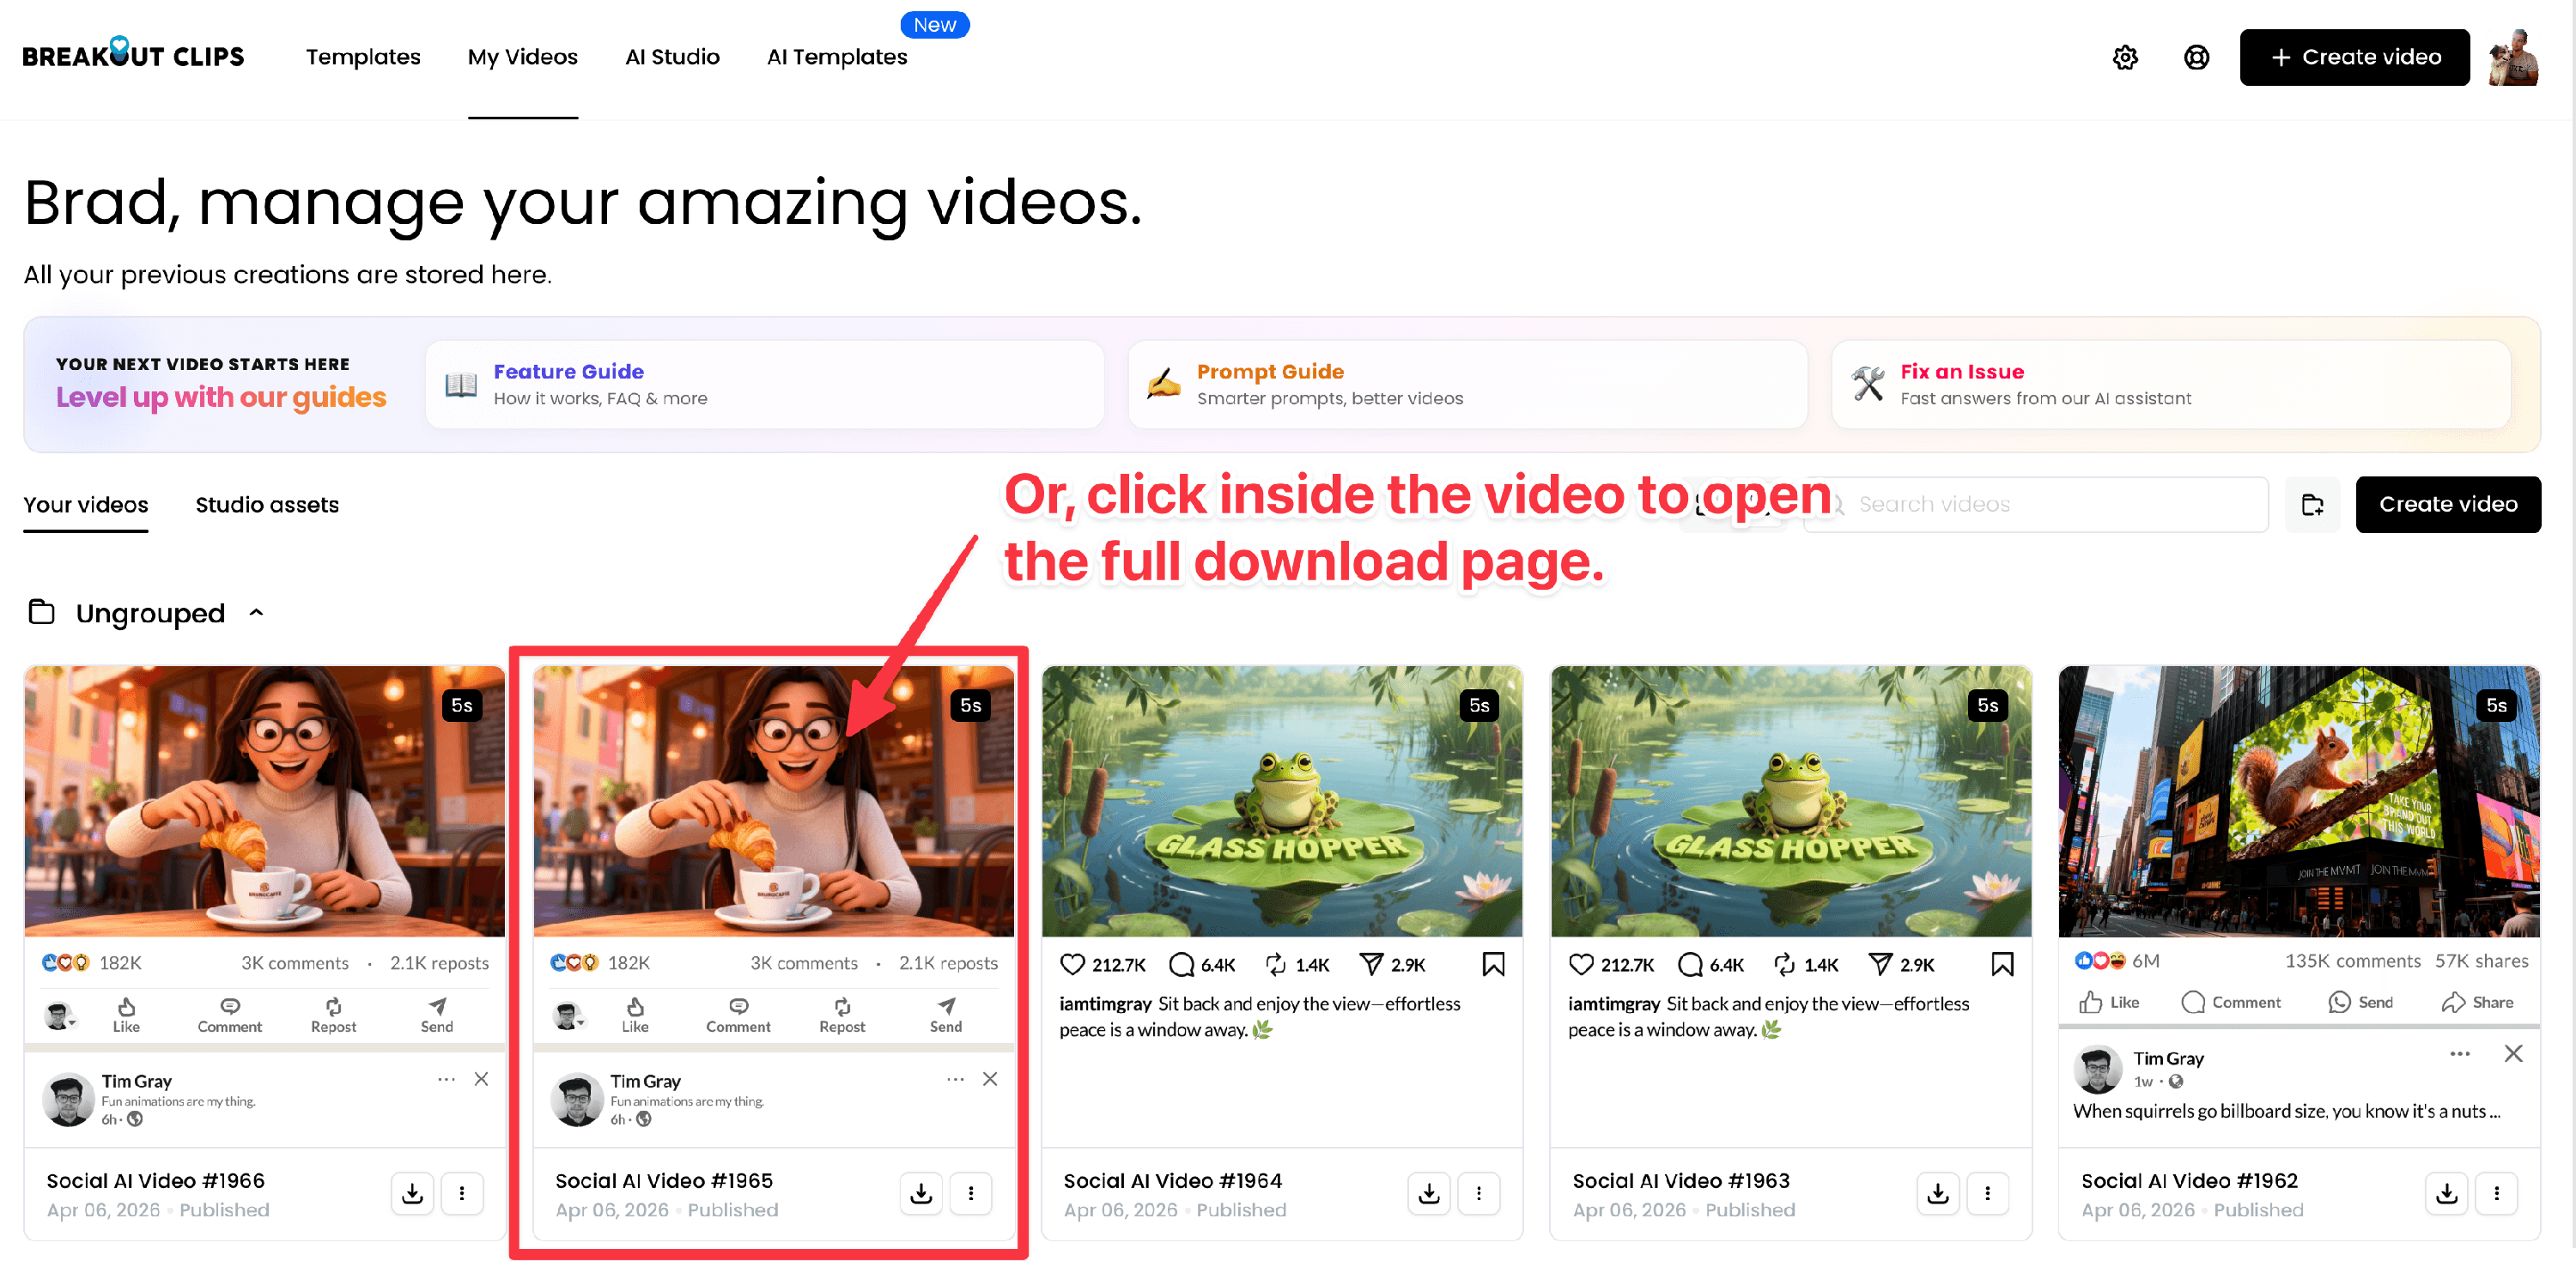The height and width of the screenshot is (1261, 2576).
Task: Click the new folder icon
Action: coord(2312,505)
